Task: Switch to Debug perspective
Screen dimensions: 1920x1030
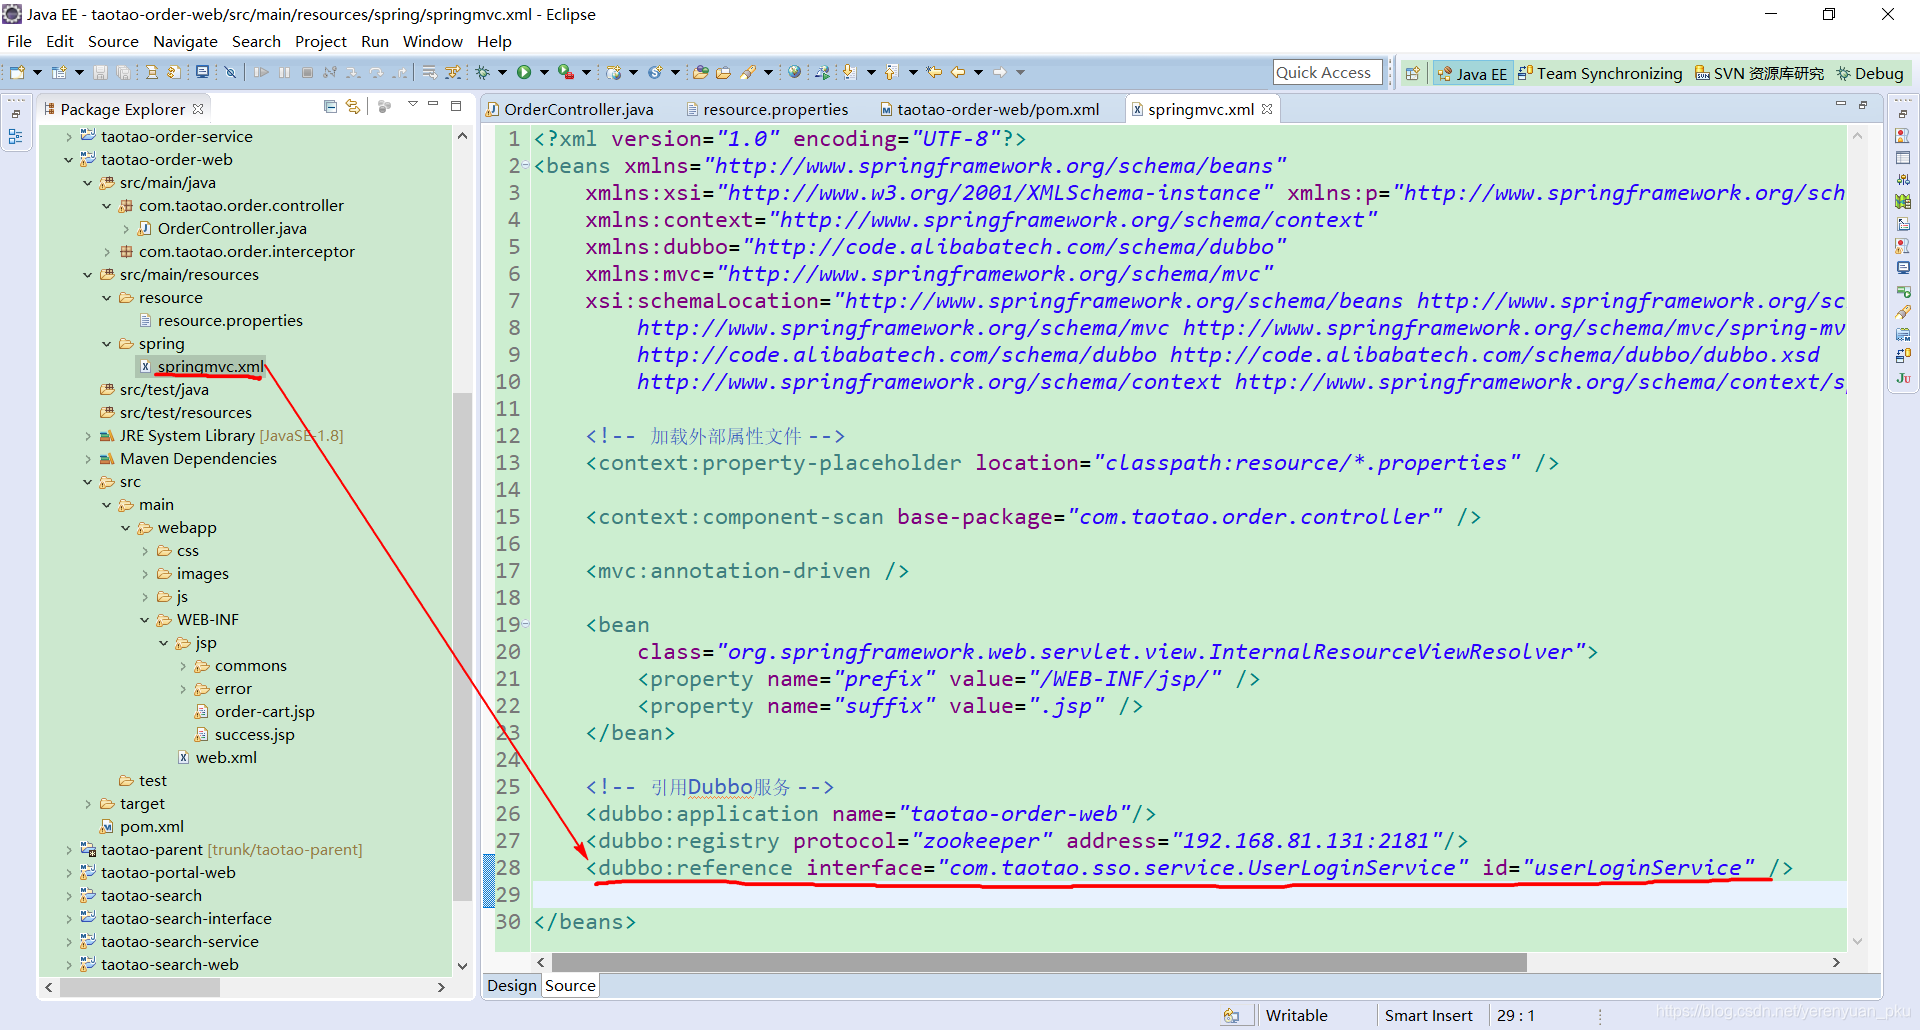Action: pyautogui.click(x=1869, y=73)
